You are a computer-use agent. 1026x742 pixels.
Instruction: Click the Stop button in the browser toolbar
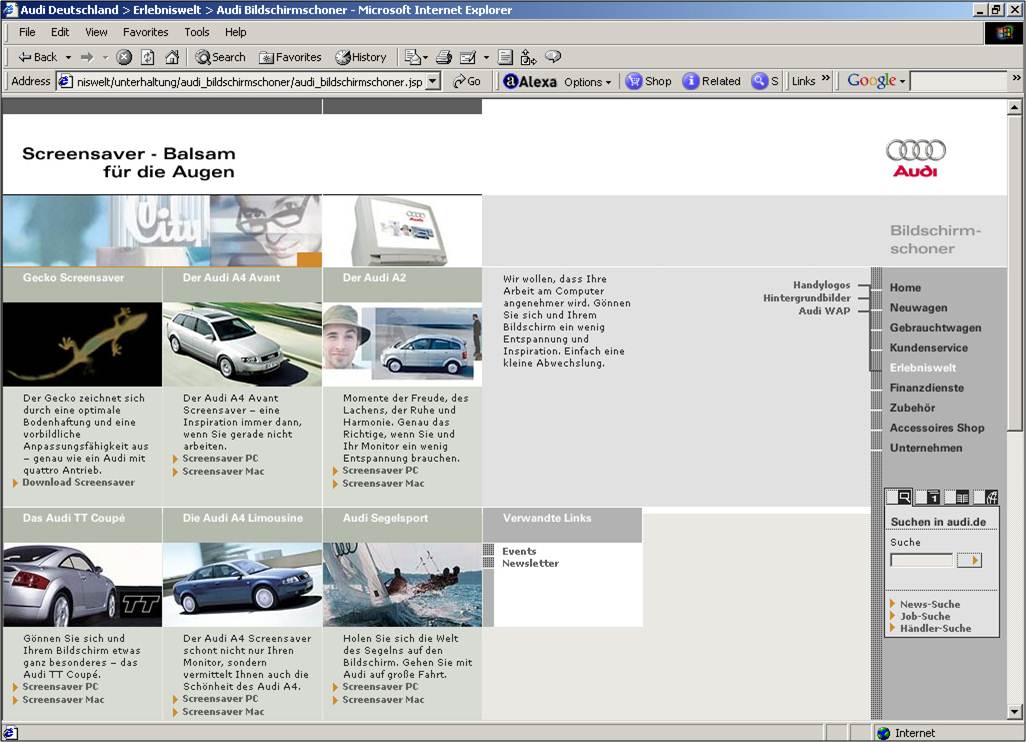pos(124,57)
